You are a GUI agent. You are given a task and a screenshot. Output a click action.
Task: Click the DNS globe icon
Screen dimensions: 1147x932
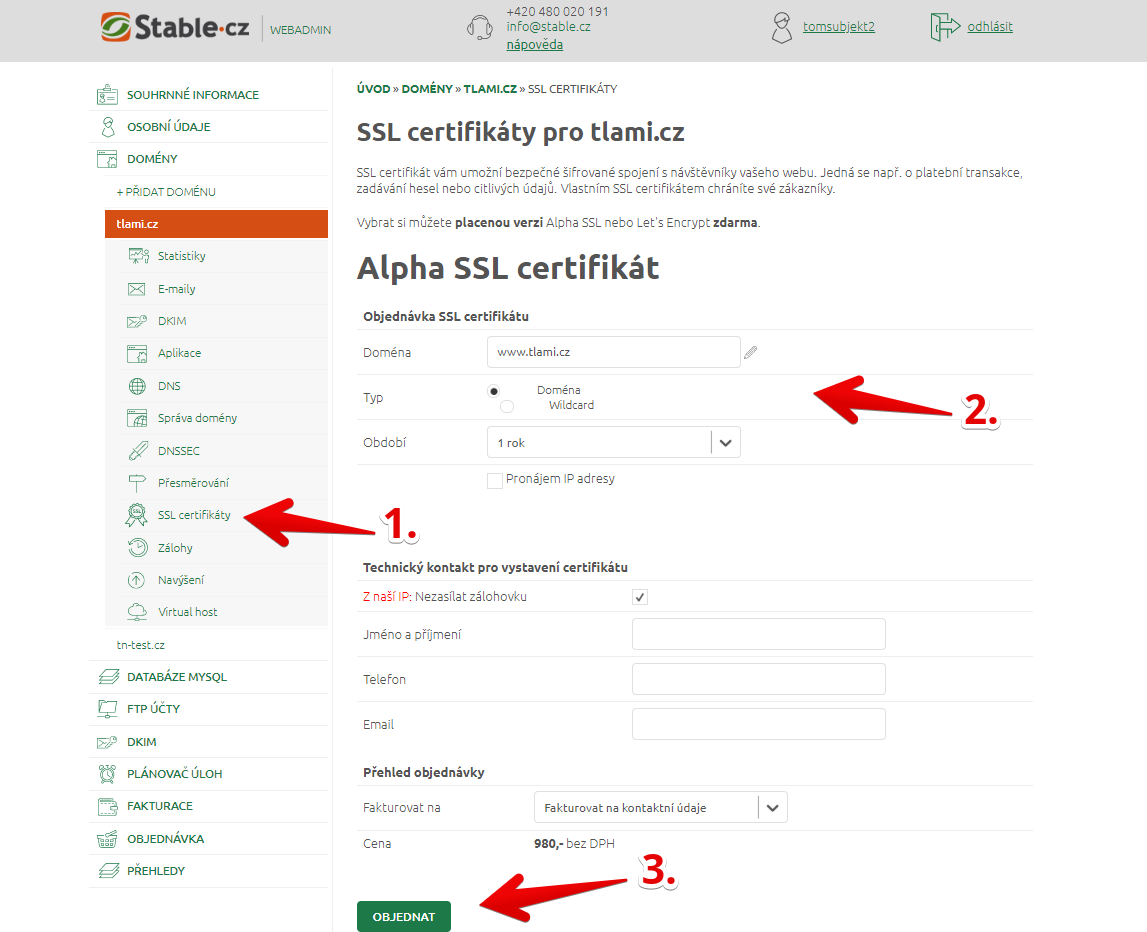pyautogui.click(x=137, y=386)
